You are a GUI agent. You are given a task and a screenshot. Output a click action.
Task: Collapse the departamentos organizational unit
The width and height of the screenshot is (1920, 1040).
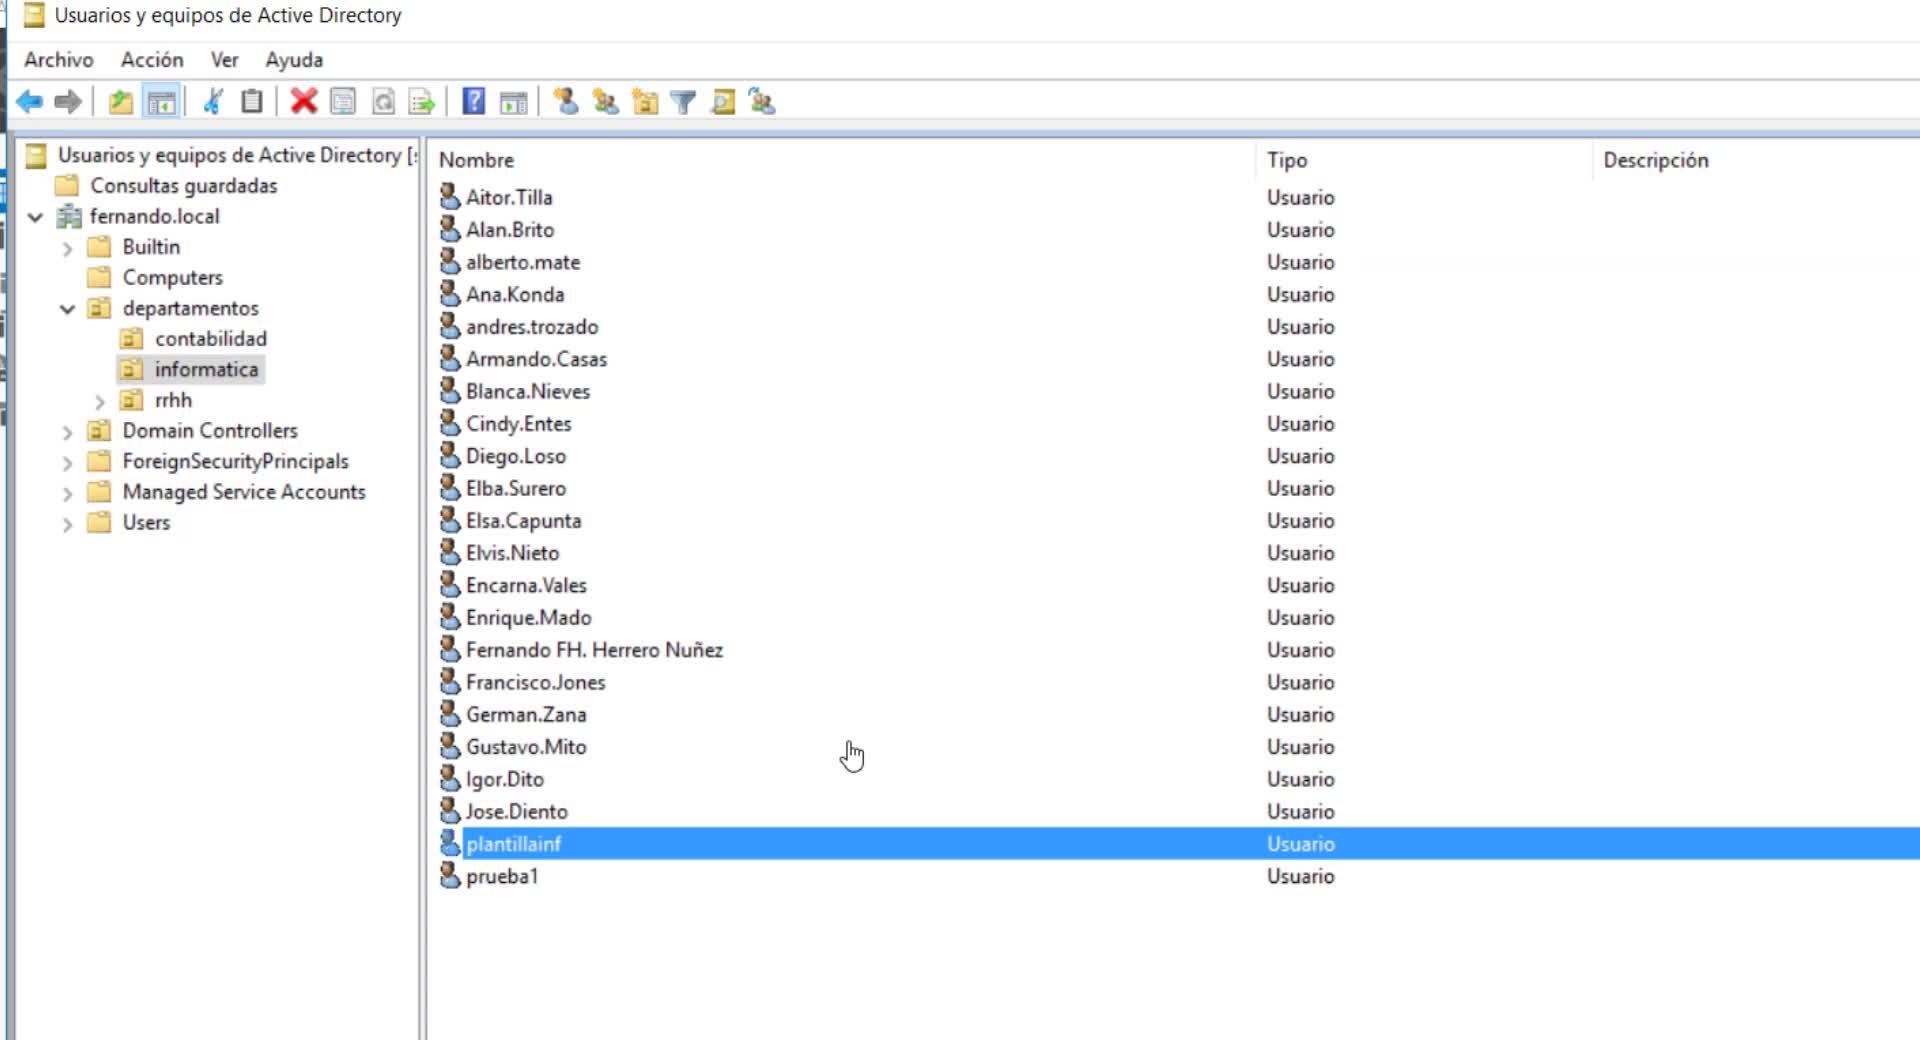[67, 309]
